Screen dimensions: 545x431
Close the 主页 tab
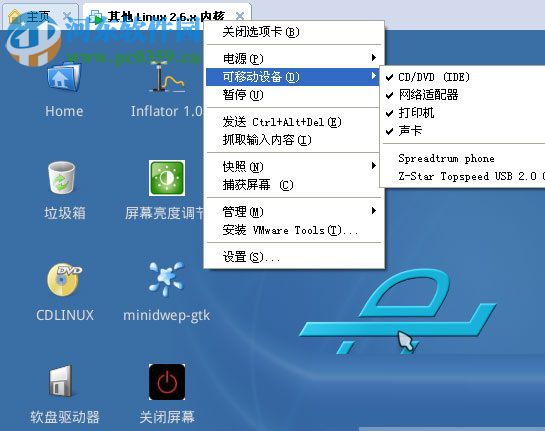tap(67, 16)
